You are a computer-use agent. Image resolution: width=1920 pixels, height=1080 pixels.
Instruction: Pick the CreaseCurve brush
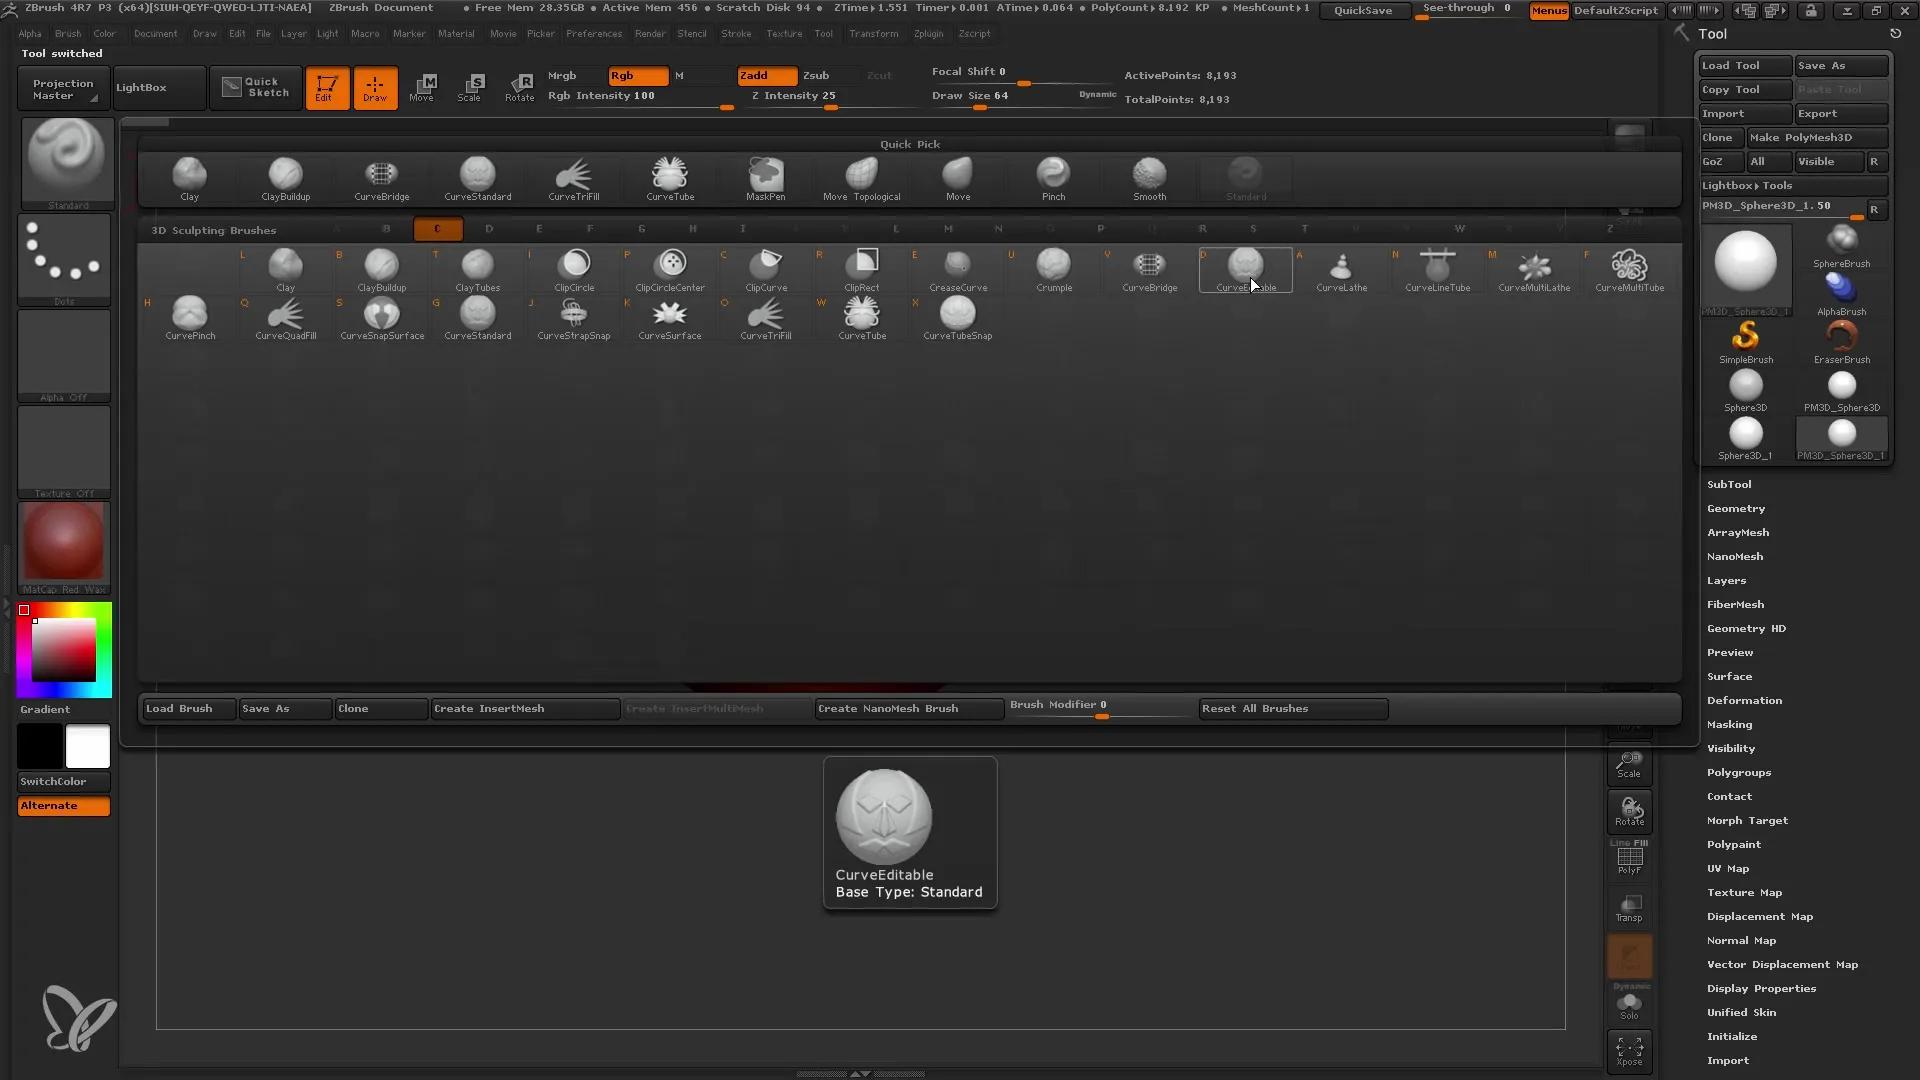click(958, 270)
